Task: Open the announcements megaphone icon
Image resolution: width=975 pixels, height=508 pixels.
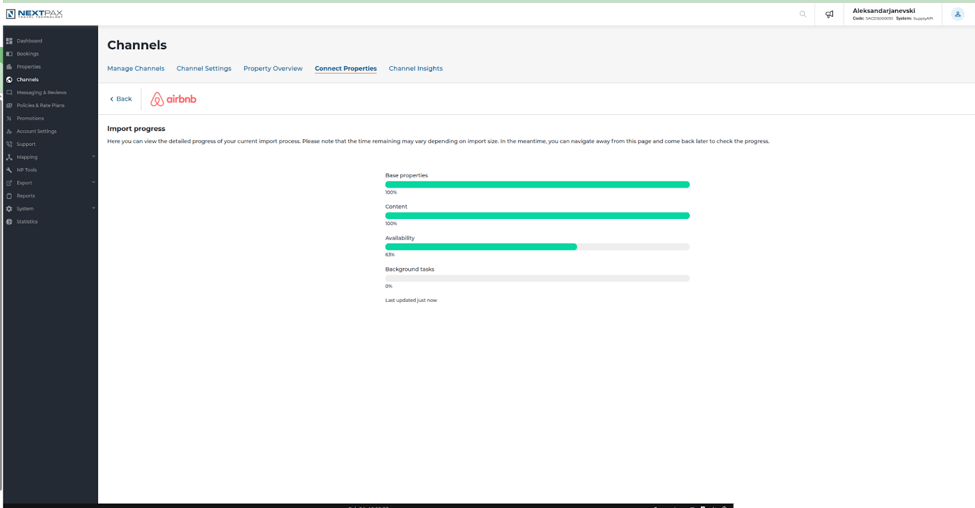Action: pos(829,14)
